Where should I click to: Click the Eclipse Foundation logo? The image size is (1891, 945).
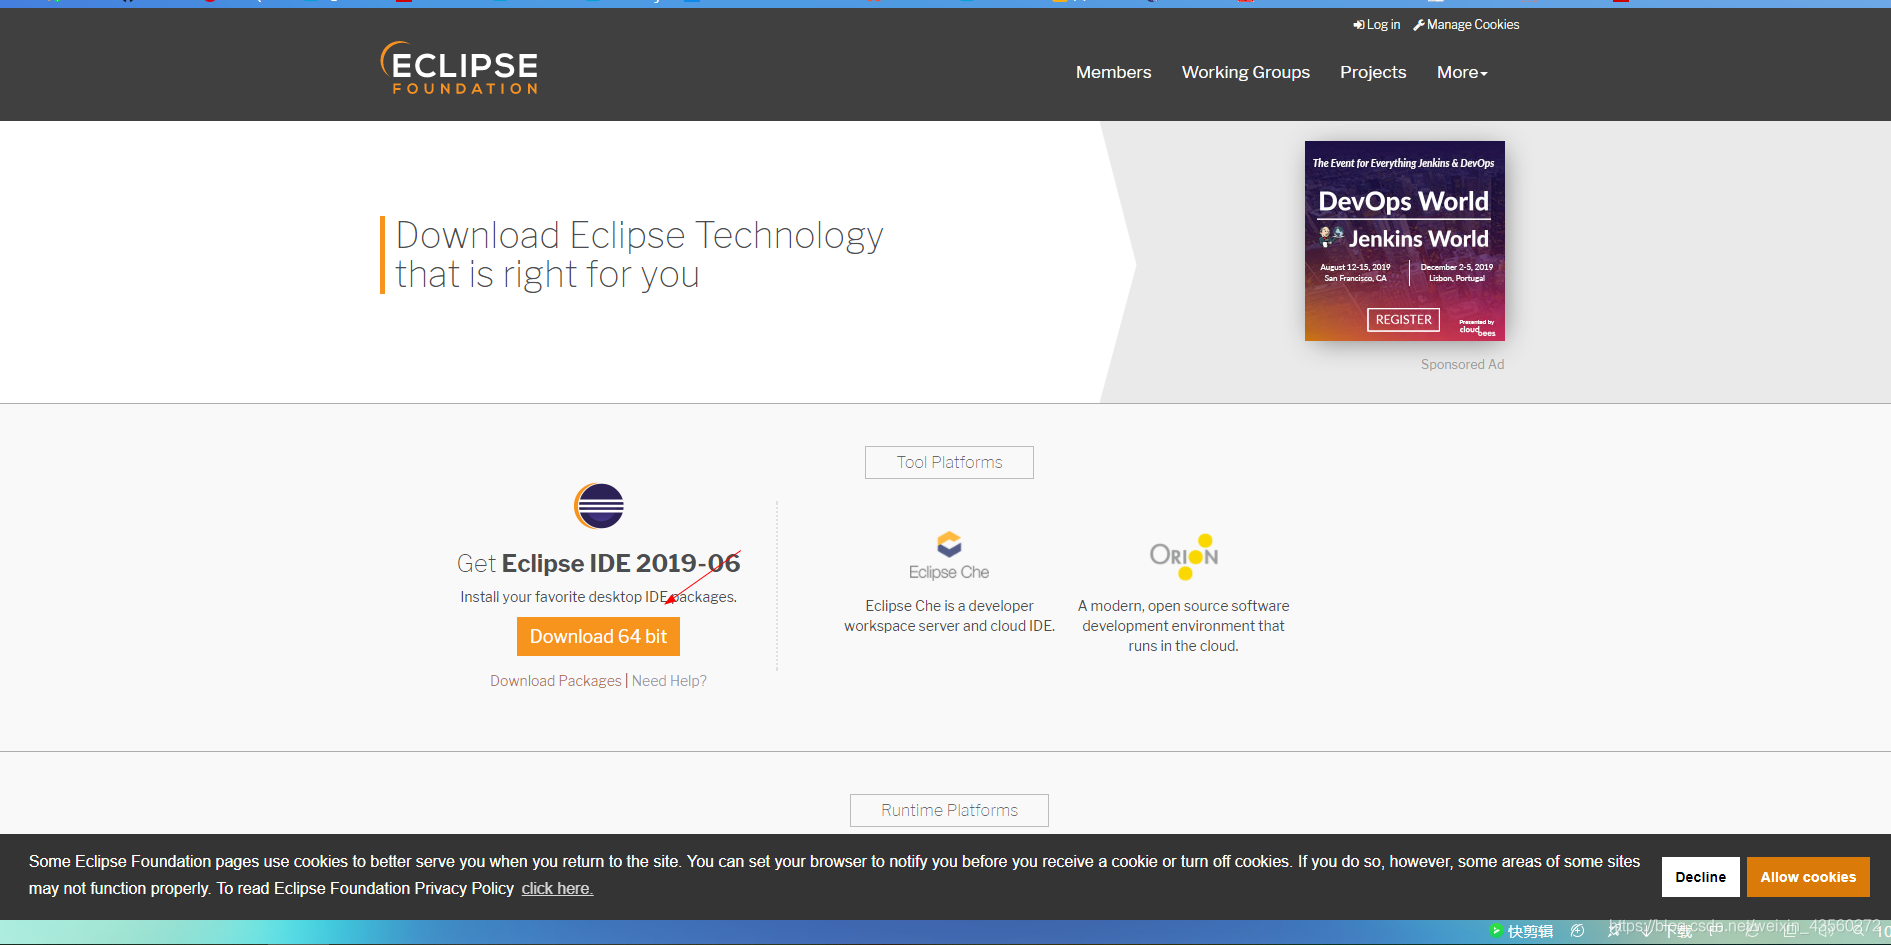coord(459,68)
